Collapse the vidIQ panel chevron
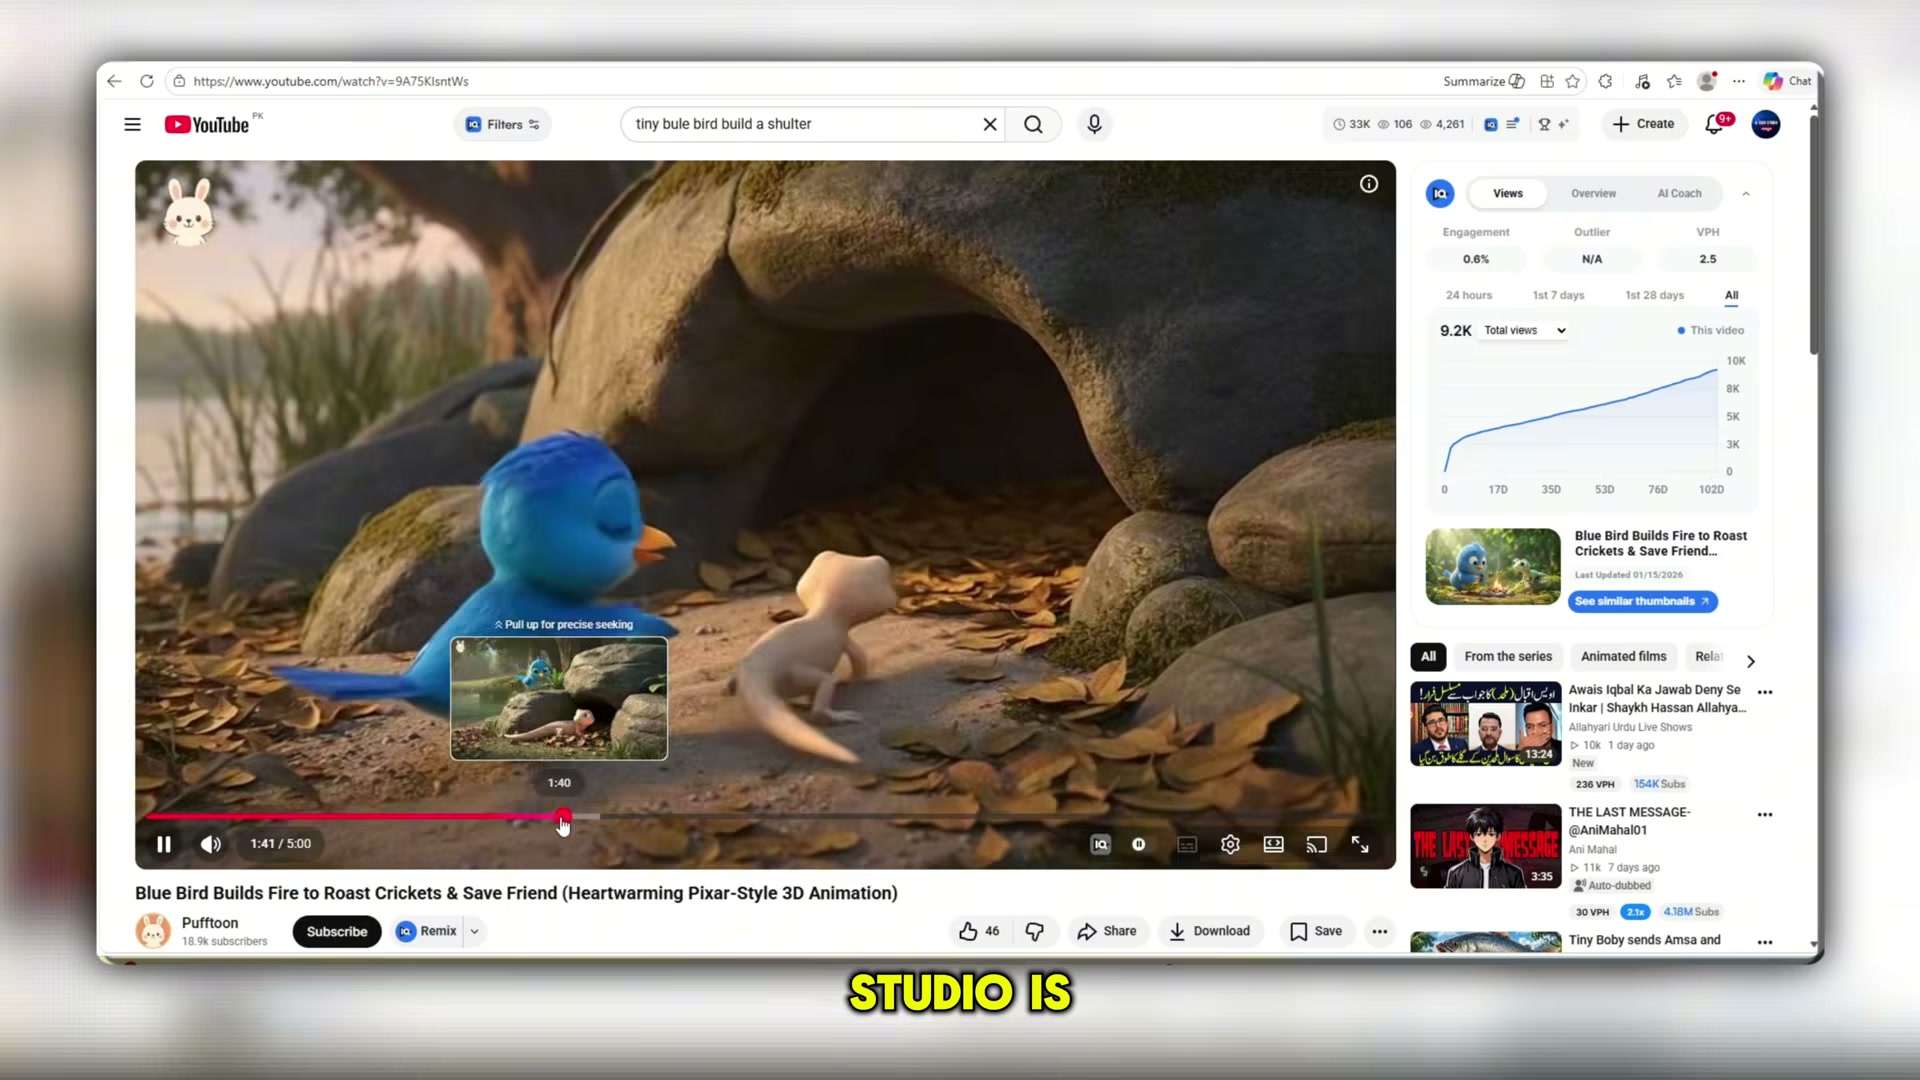Viewport: 1920px width, 1080px height. point(1746,194)
